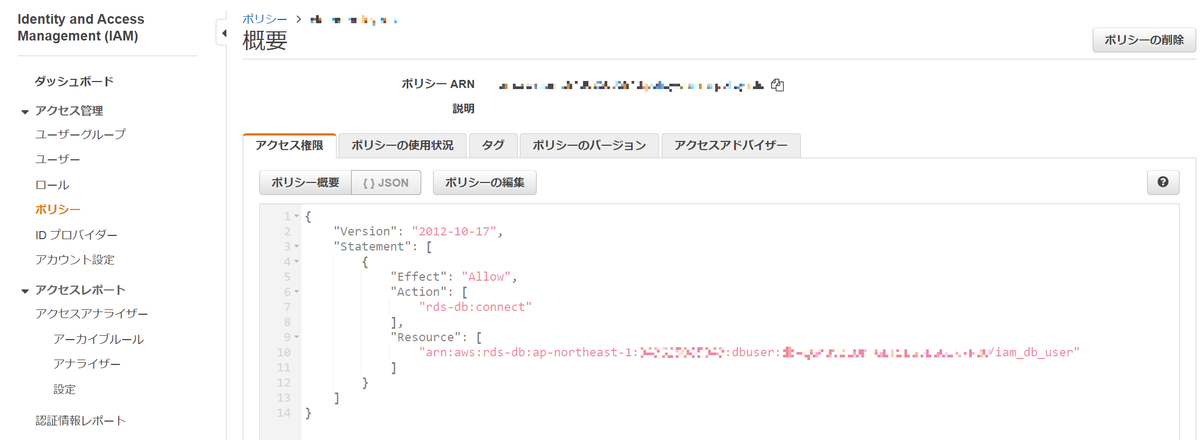
Task: Click the "2012-10-17" version value
Action: (454, 231)
